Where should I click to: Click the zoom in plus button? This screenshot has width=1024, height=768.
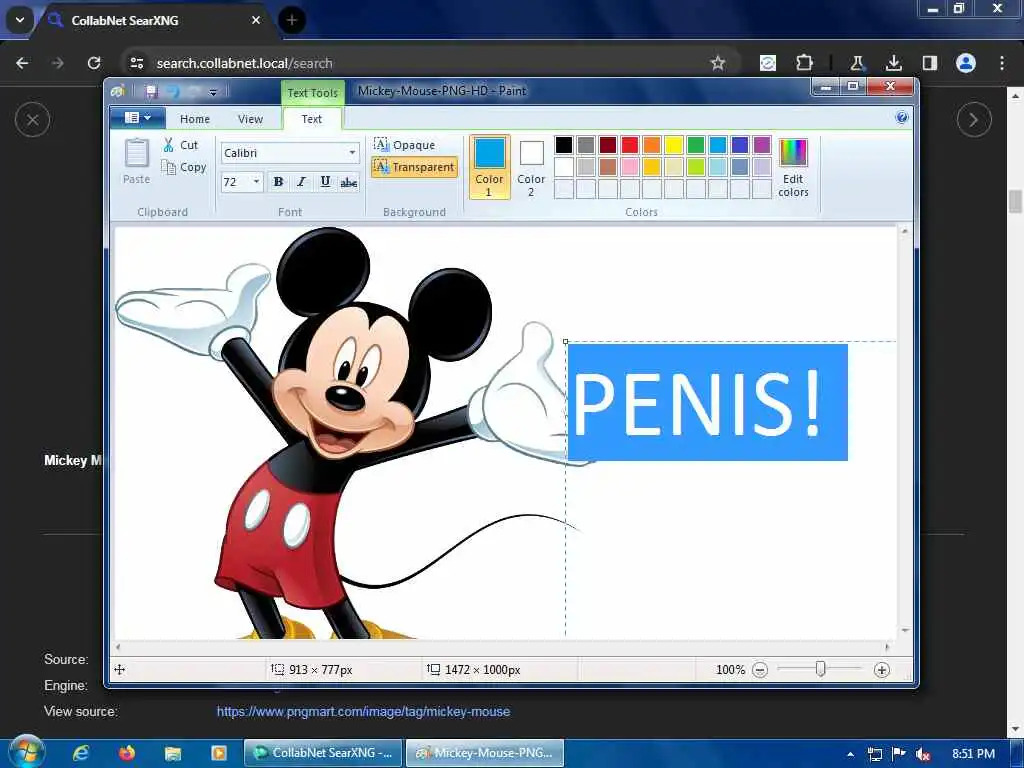pyautogui.click(x=882, y=670)
